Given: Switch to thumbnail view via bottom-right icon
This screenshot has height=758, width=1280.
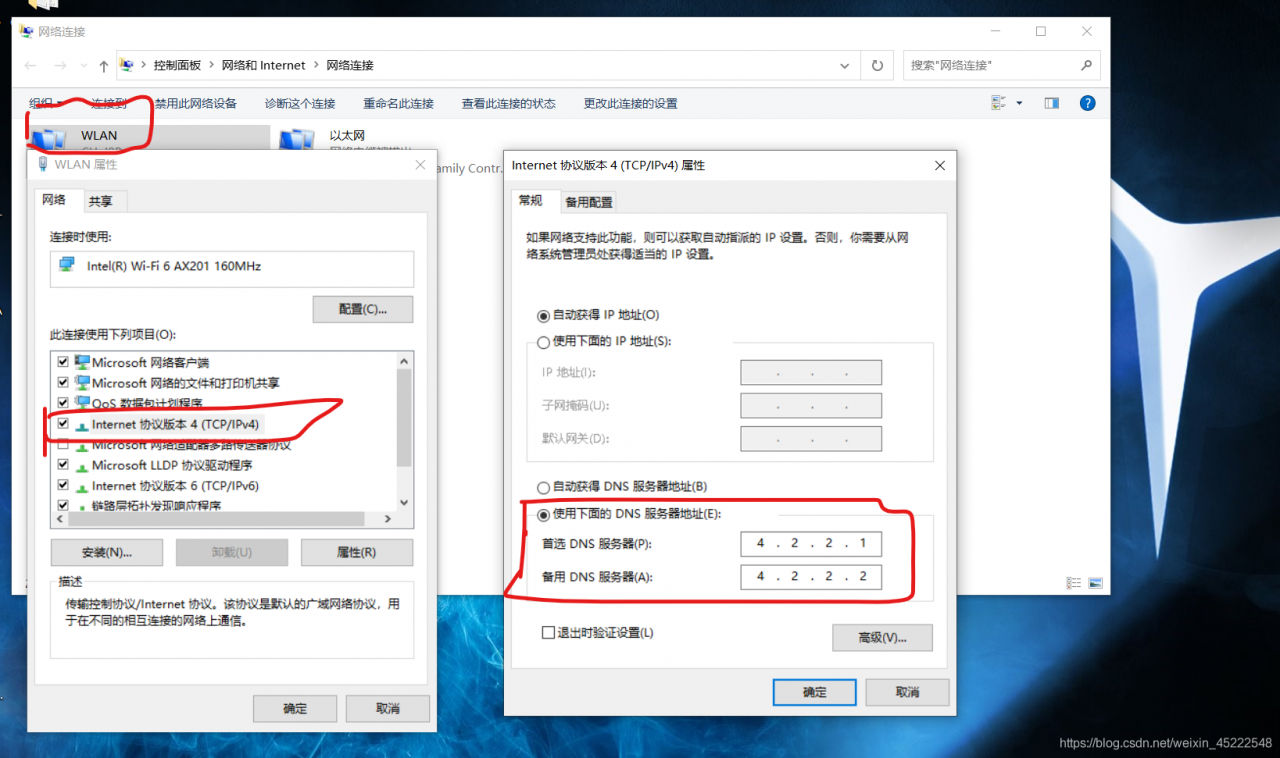Looking at the screenshot, I should pos(1095,583).
